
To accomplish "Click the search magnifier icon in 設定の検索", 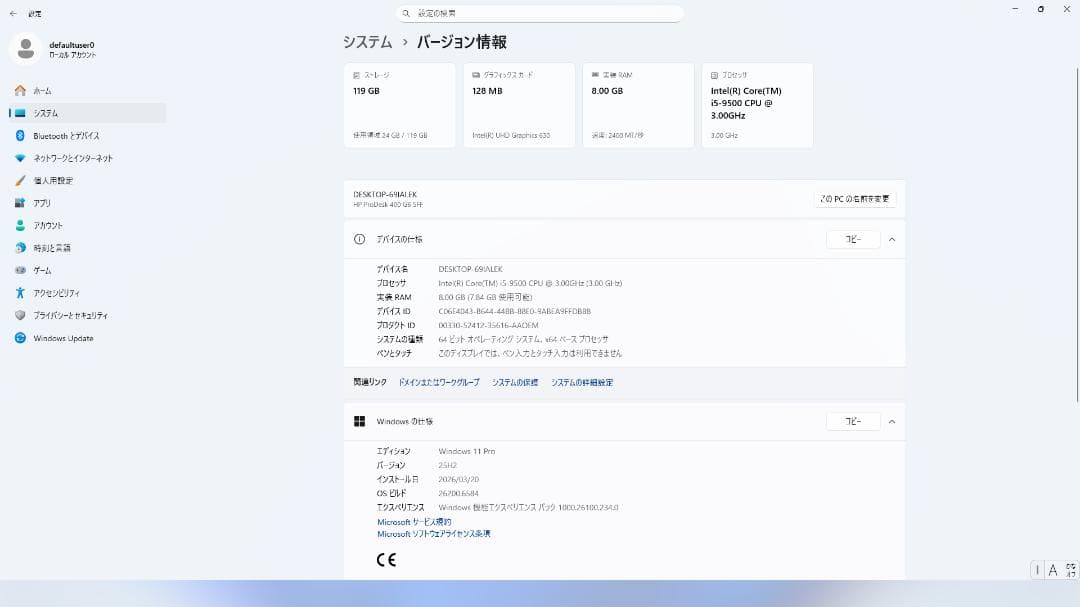I will (406, 13).
